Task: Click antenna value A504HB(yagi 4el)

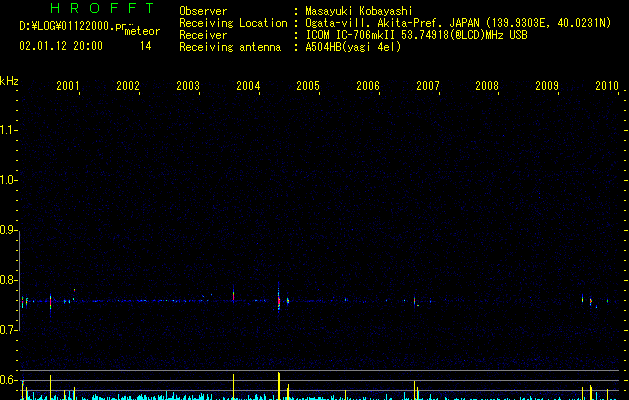Action: [353, 47]
